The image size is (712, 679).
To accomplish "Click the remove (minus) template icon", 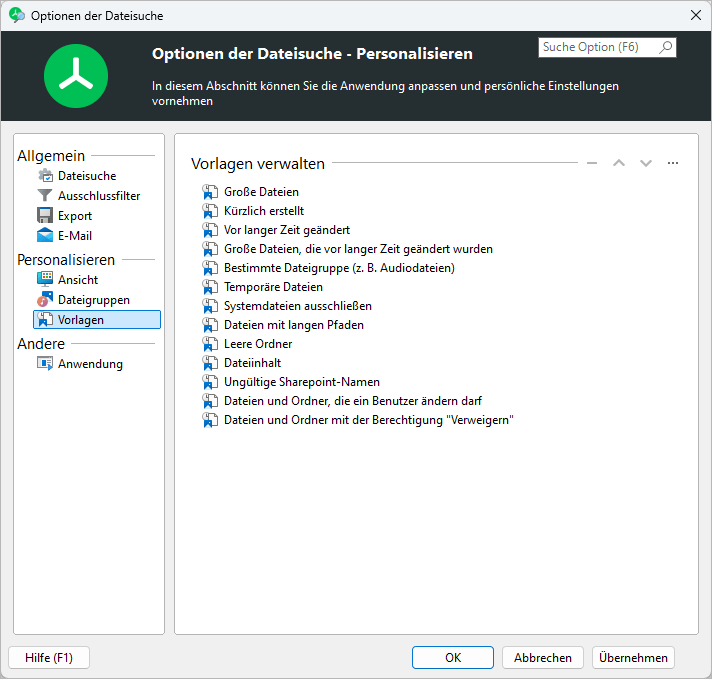I will 592,163.
